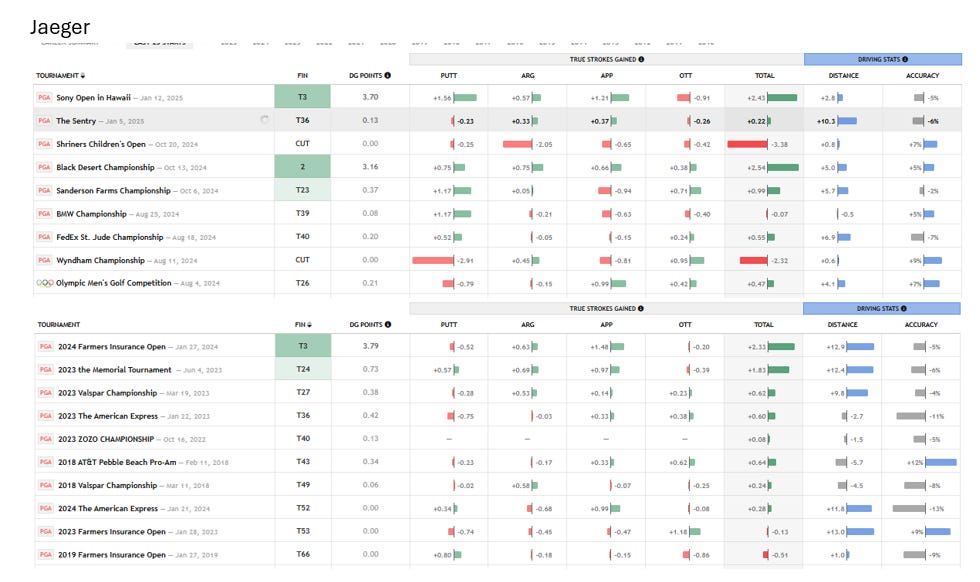Click the lower DRIVING STATS header band
The height and width of the screenshot is (582, 980).
pyautogui.click(x=881, y=308)
